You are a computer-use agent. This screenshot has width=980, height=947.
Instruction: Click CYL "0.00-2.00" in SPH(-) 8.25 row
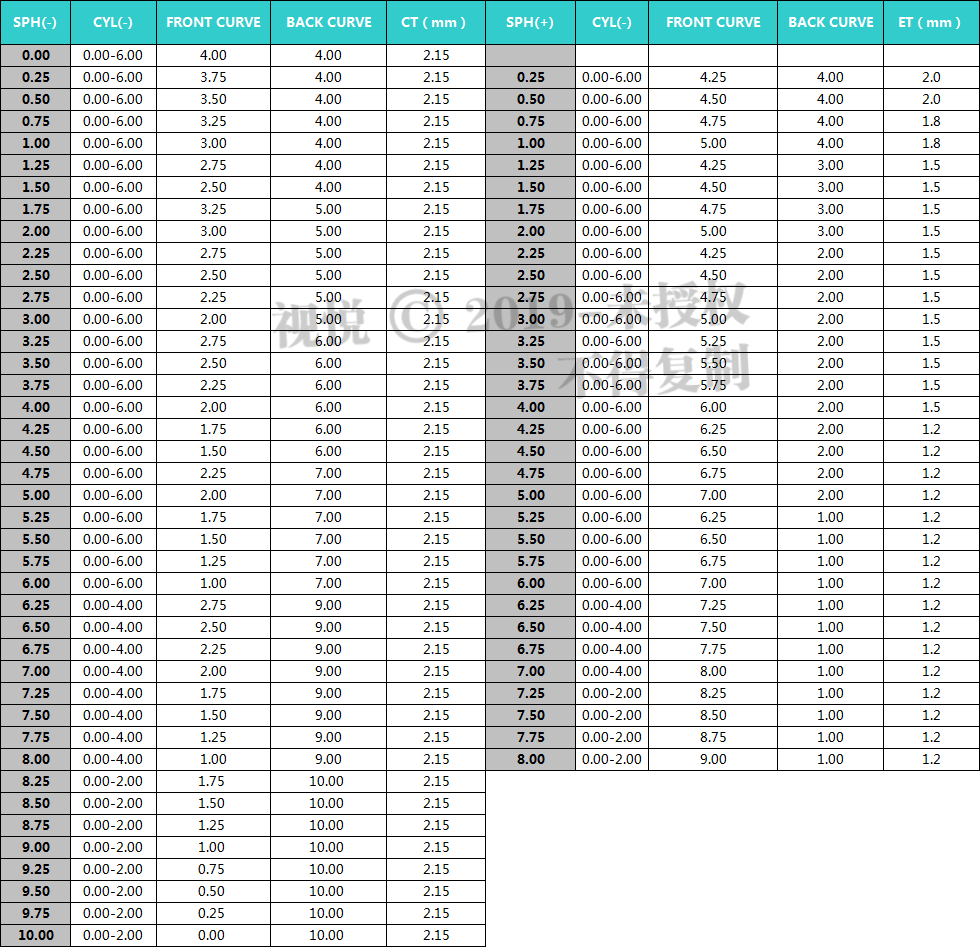112,782
